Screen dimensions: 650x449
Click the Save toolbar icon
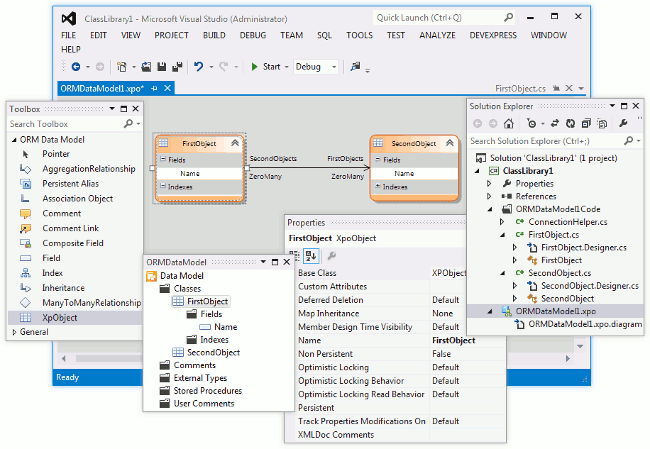tap(162, 66)
